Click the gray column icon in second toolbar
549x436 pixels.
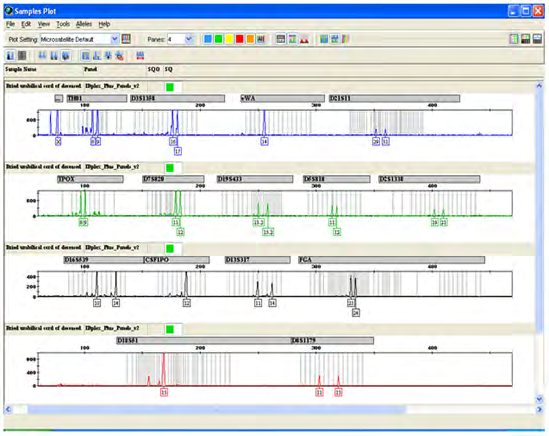(x=22, y=55)
